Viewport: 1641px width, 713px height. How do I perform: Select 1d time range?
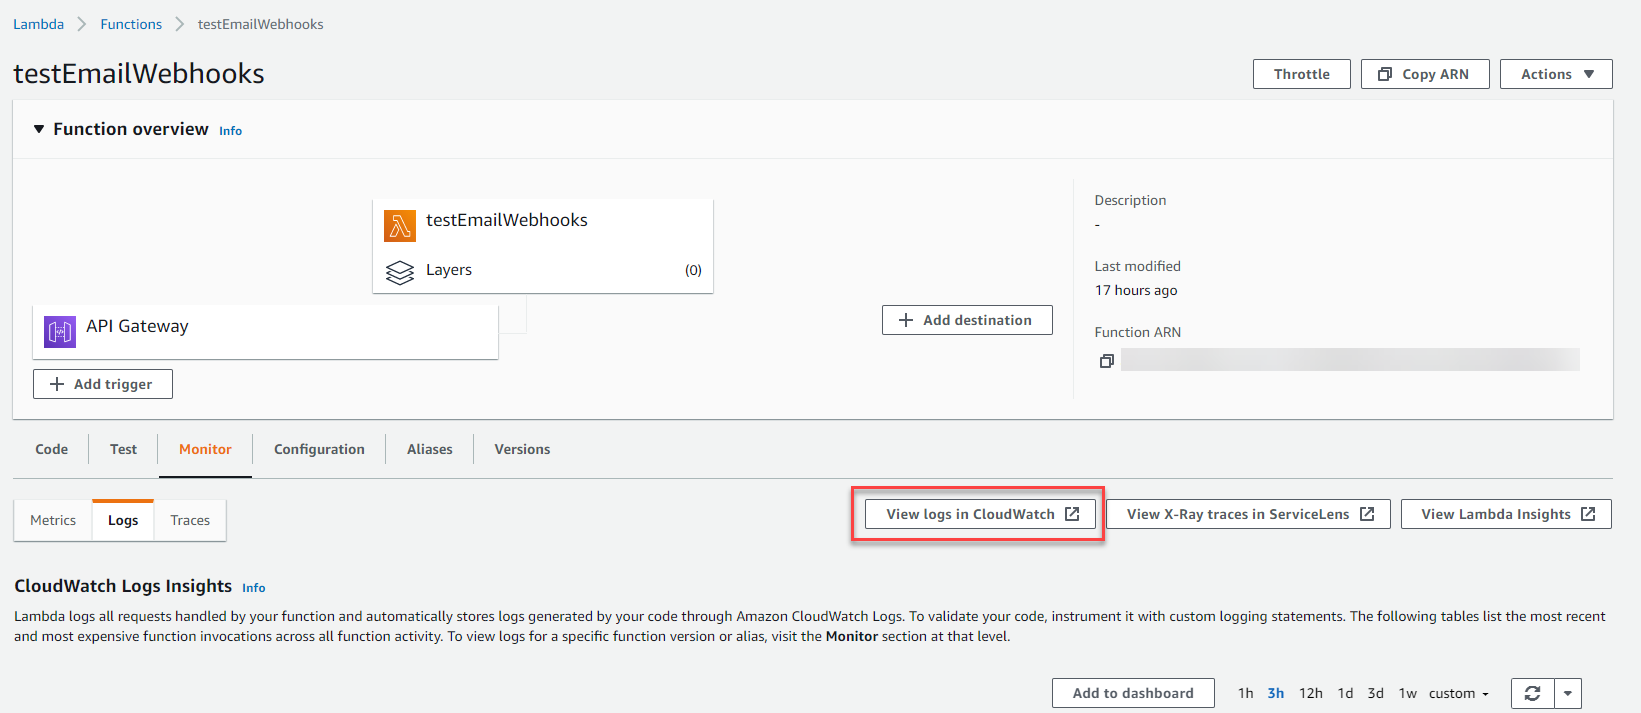pos(1346,693)
